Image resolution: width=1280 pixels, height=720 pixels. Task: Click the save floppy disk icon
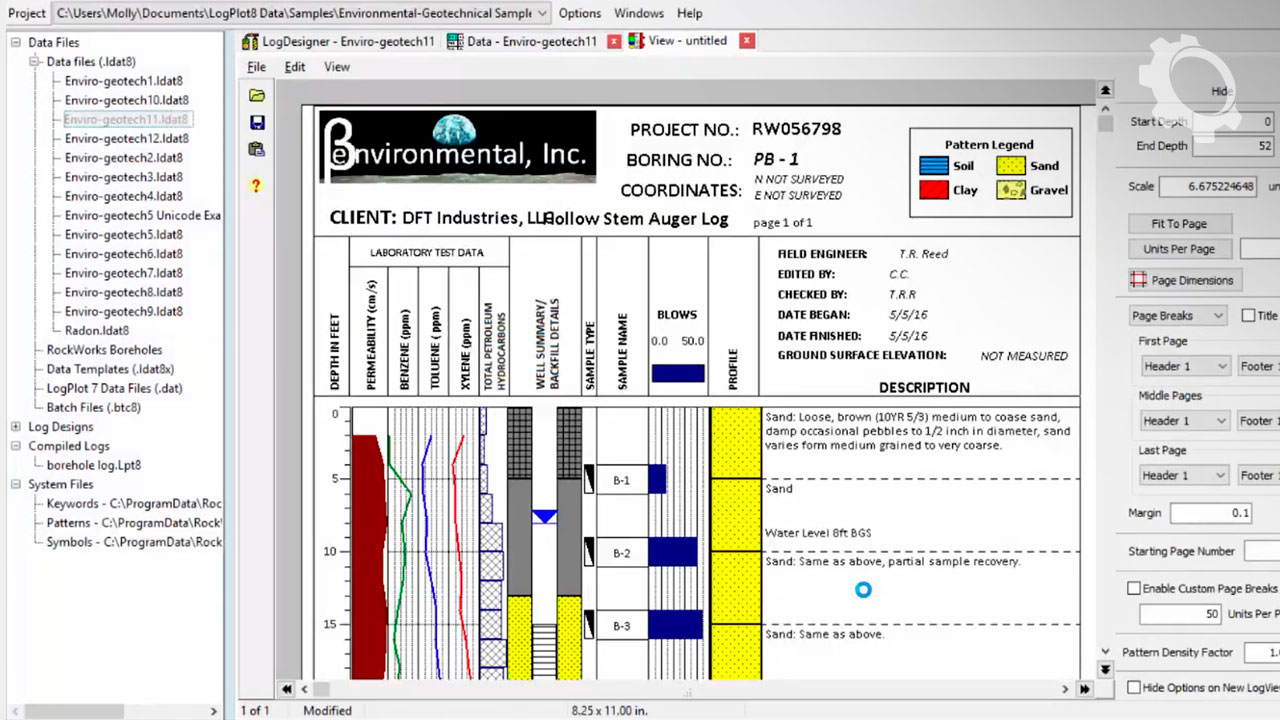tap(257, 123)
